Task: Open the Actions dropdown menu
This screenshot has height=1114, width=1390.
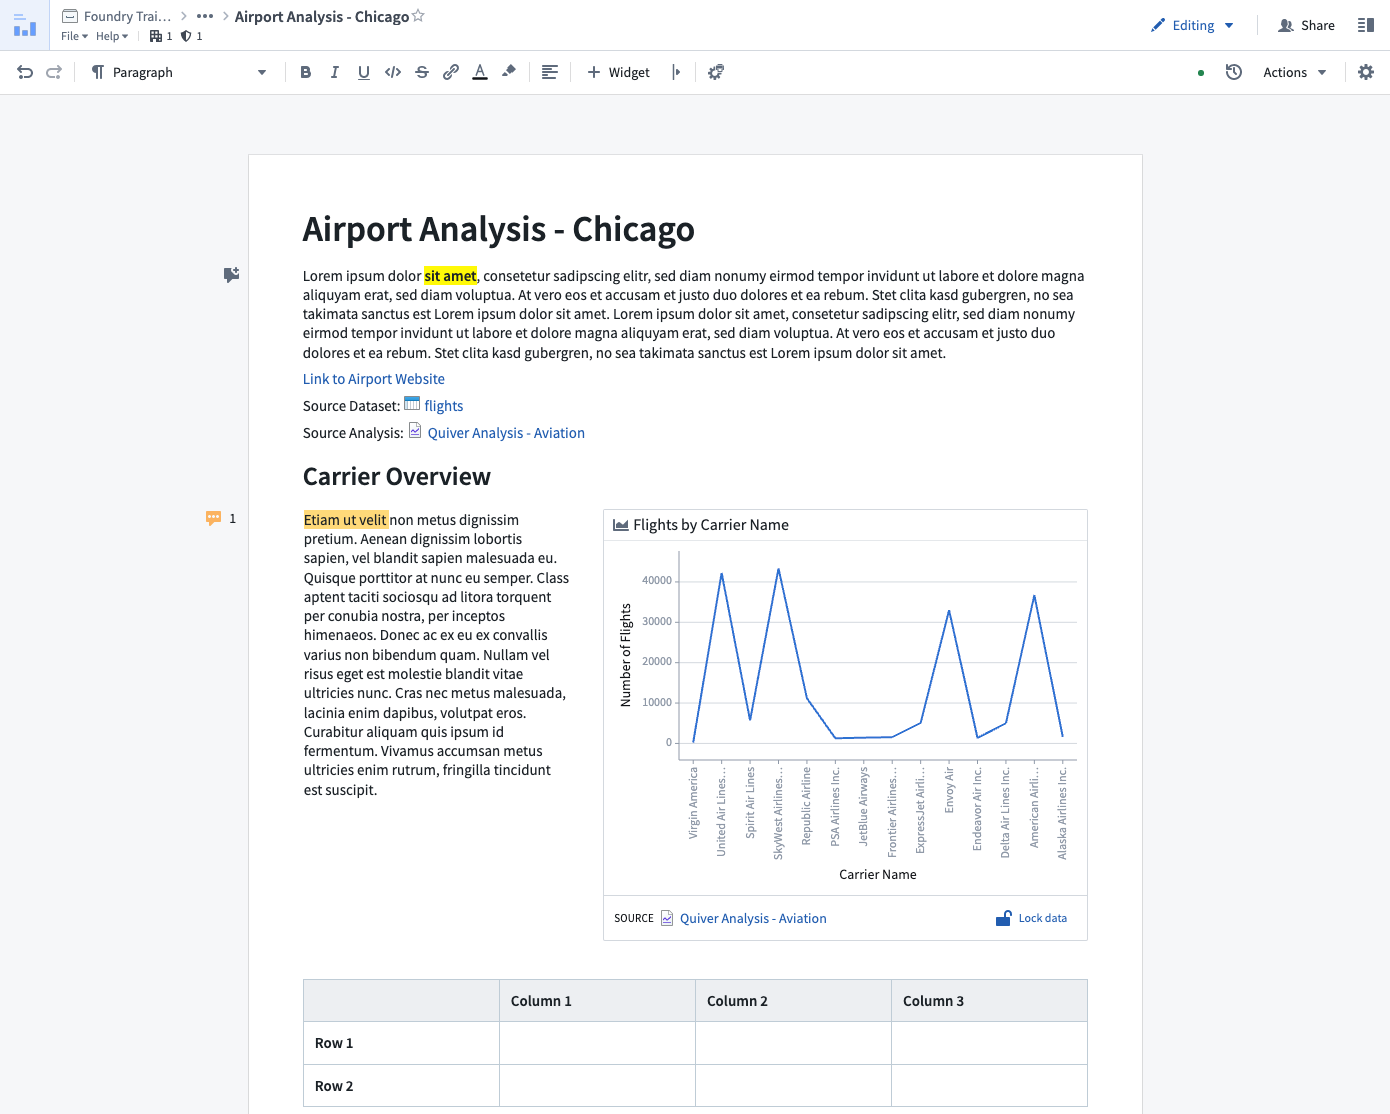Action: (x=1294, y=72)
